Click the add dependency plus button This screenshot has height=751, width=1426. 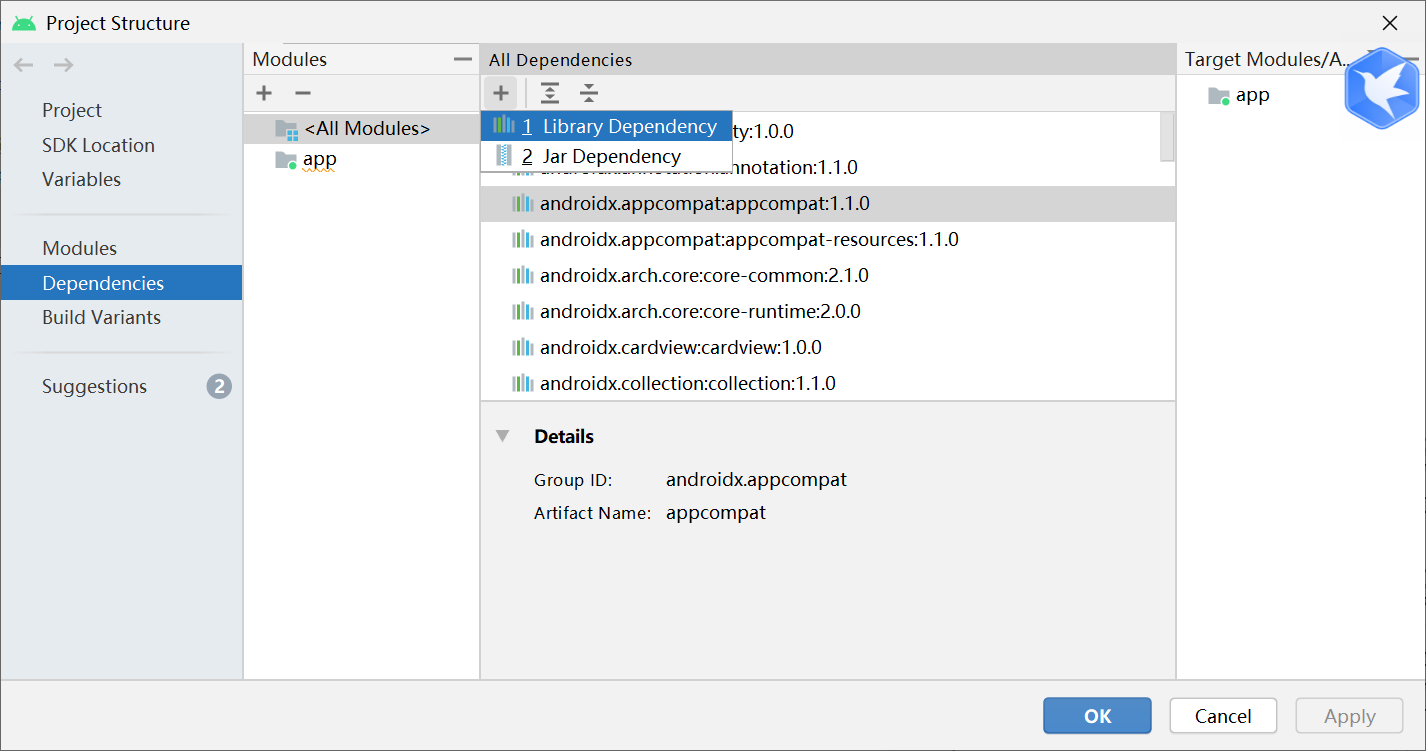point(501,93)
